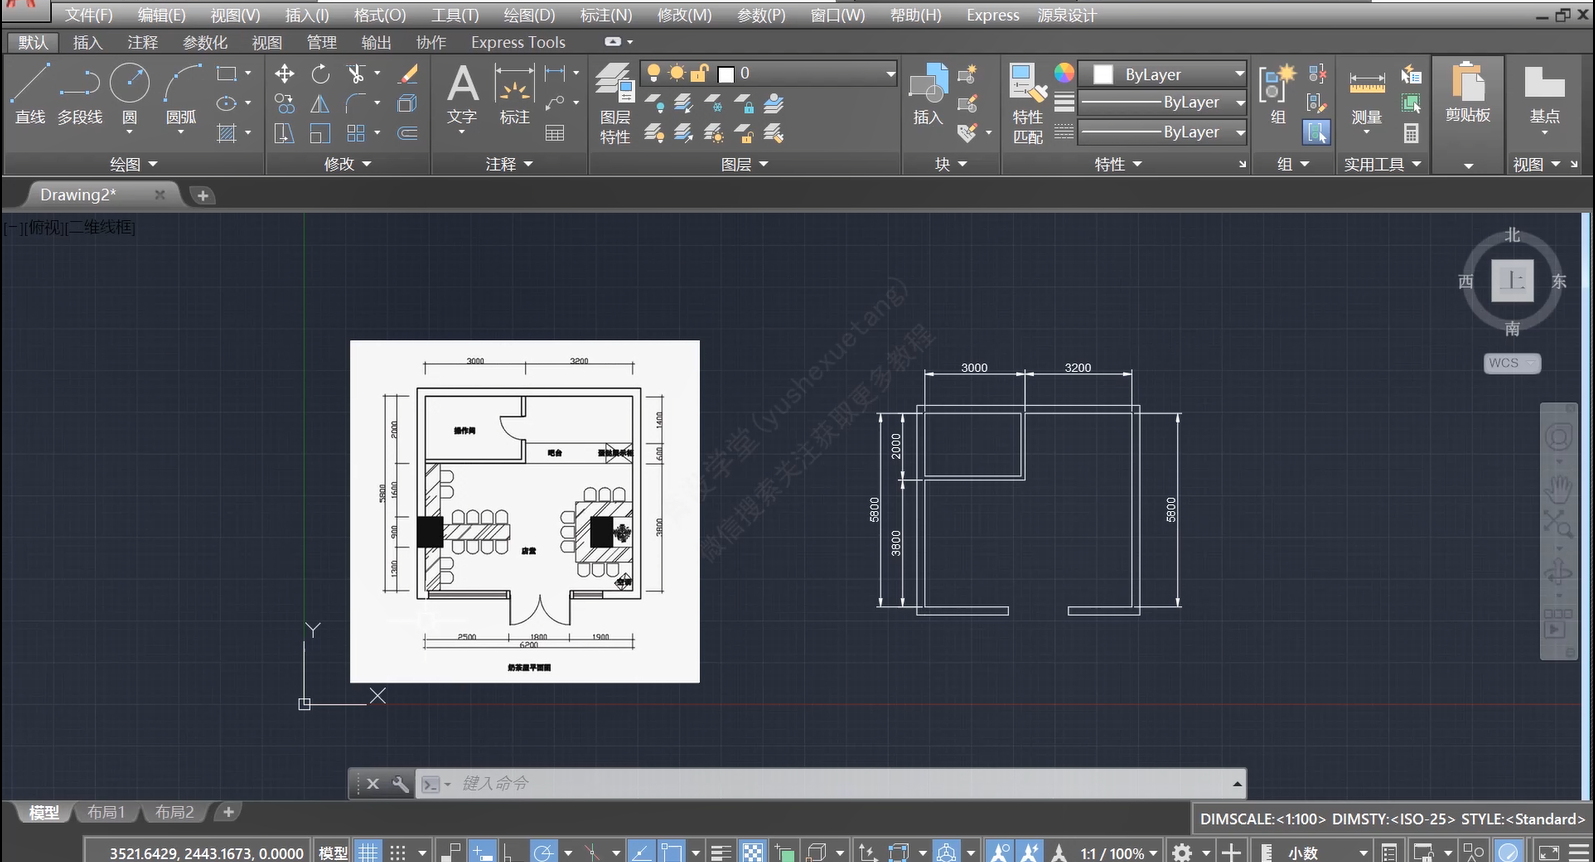Switch to the 参数化 ribbon tab

click(x=205, y=42)
